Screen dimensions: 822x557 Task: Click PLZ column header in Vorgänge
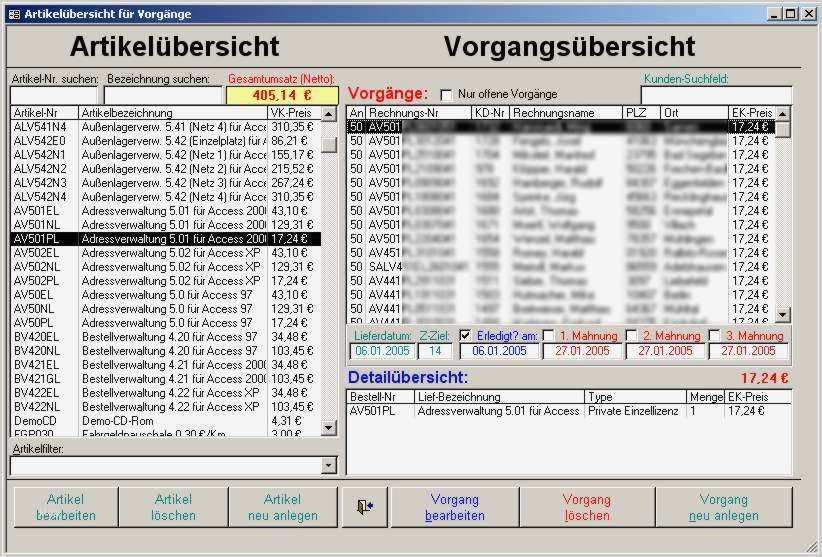coord(641,113)
